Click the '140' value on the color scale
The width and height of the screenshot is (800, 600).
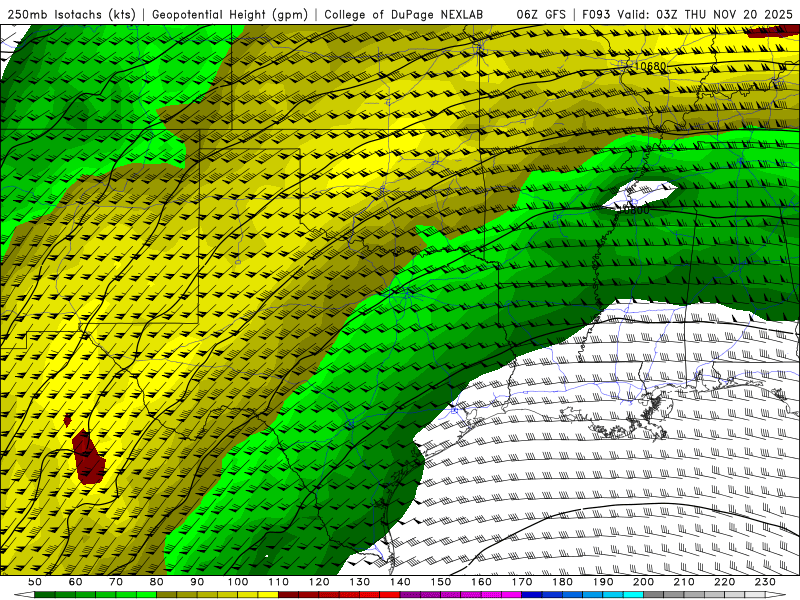point(400,582)
